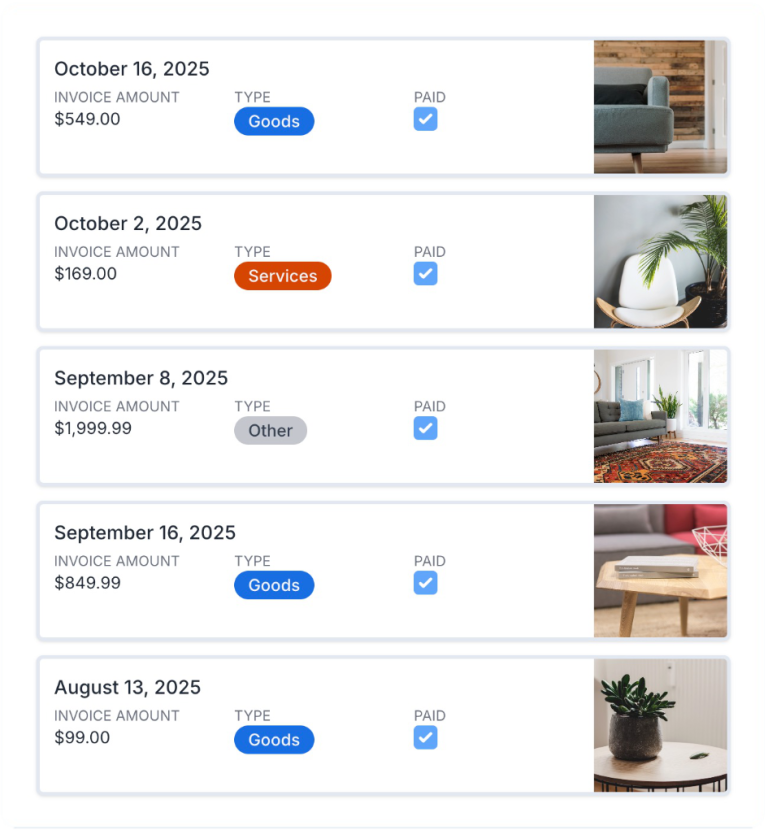The image size is (768, 830).
Task: Click the chair and plant thumbnail
Action: click(x=660, y=260)
